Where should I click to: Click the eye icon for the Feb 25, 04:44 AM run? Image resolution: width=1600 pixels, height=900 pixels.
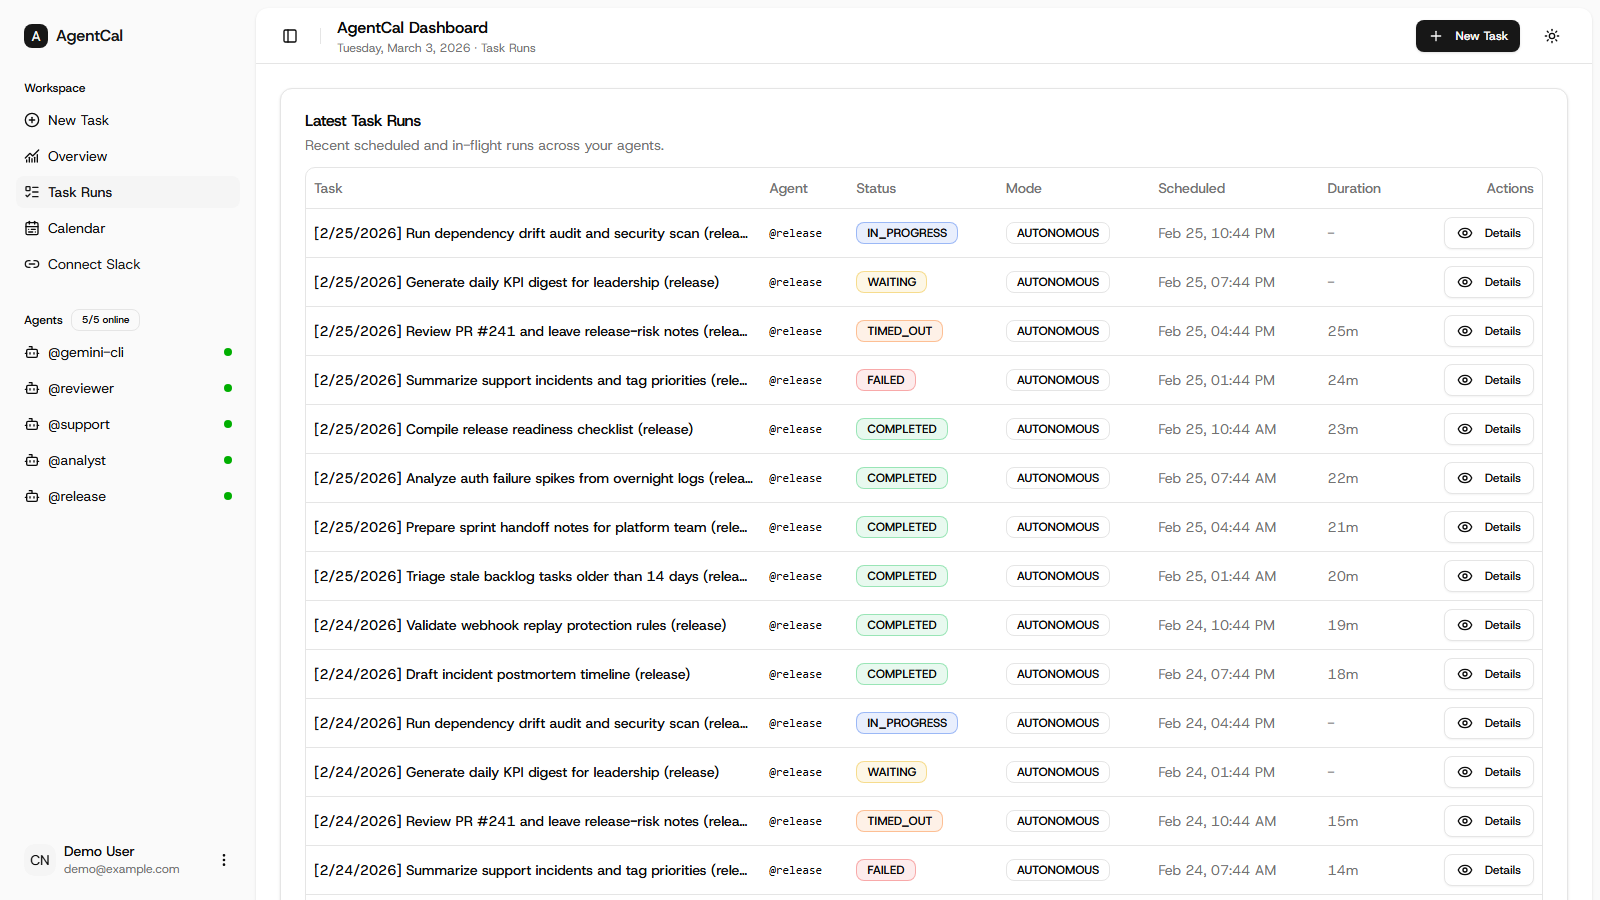pos(1465,527)
